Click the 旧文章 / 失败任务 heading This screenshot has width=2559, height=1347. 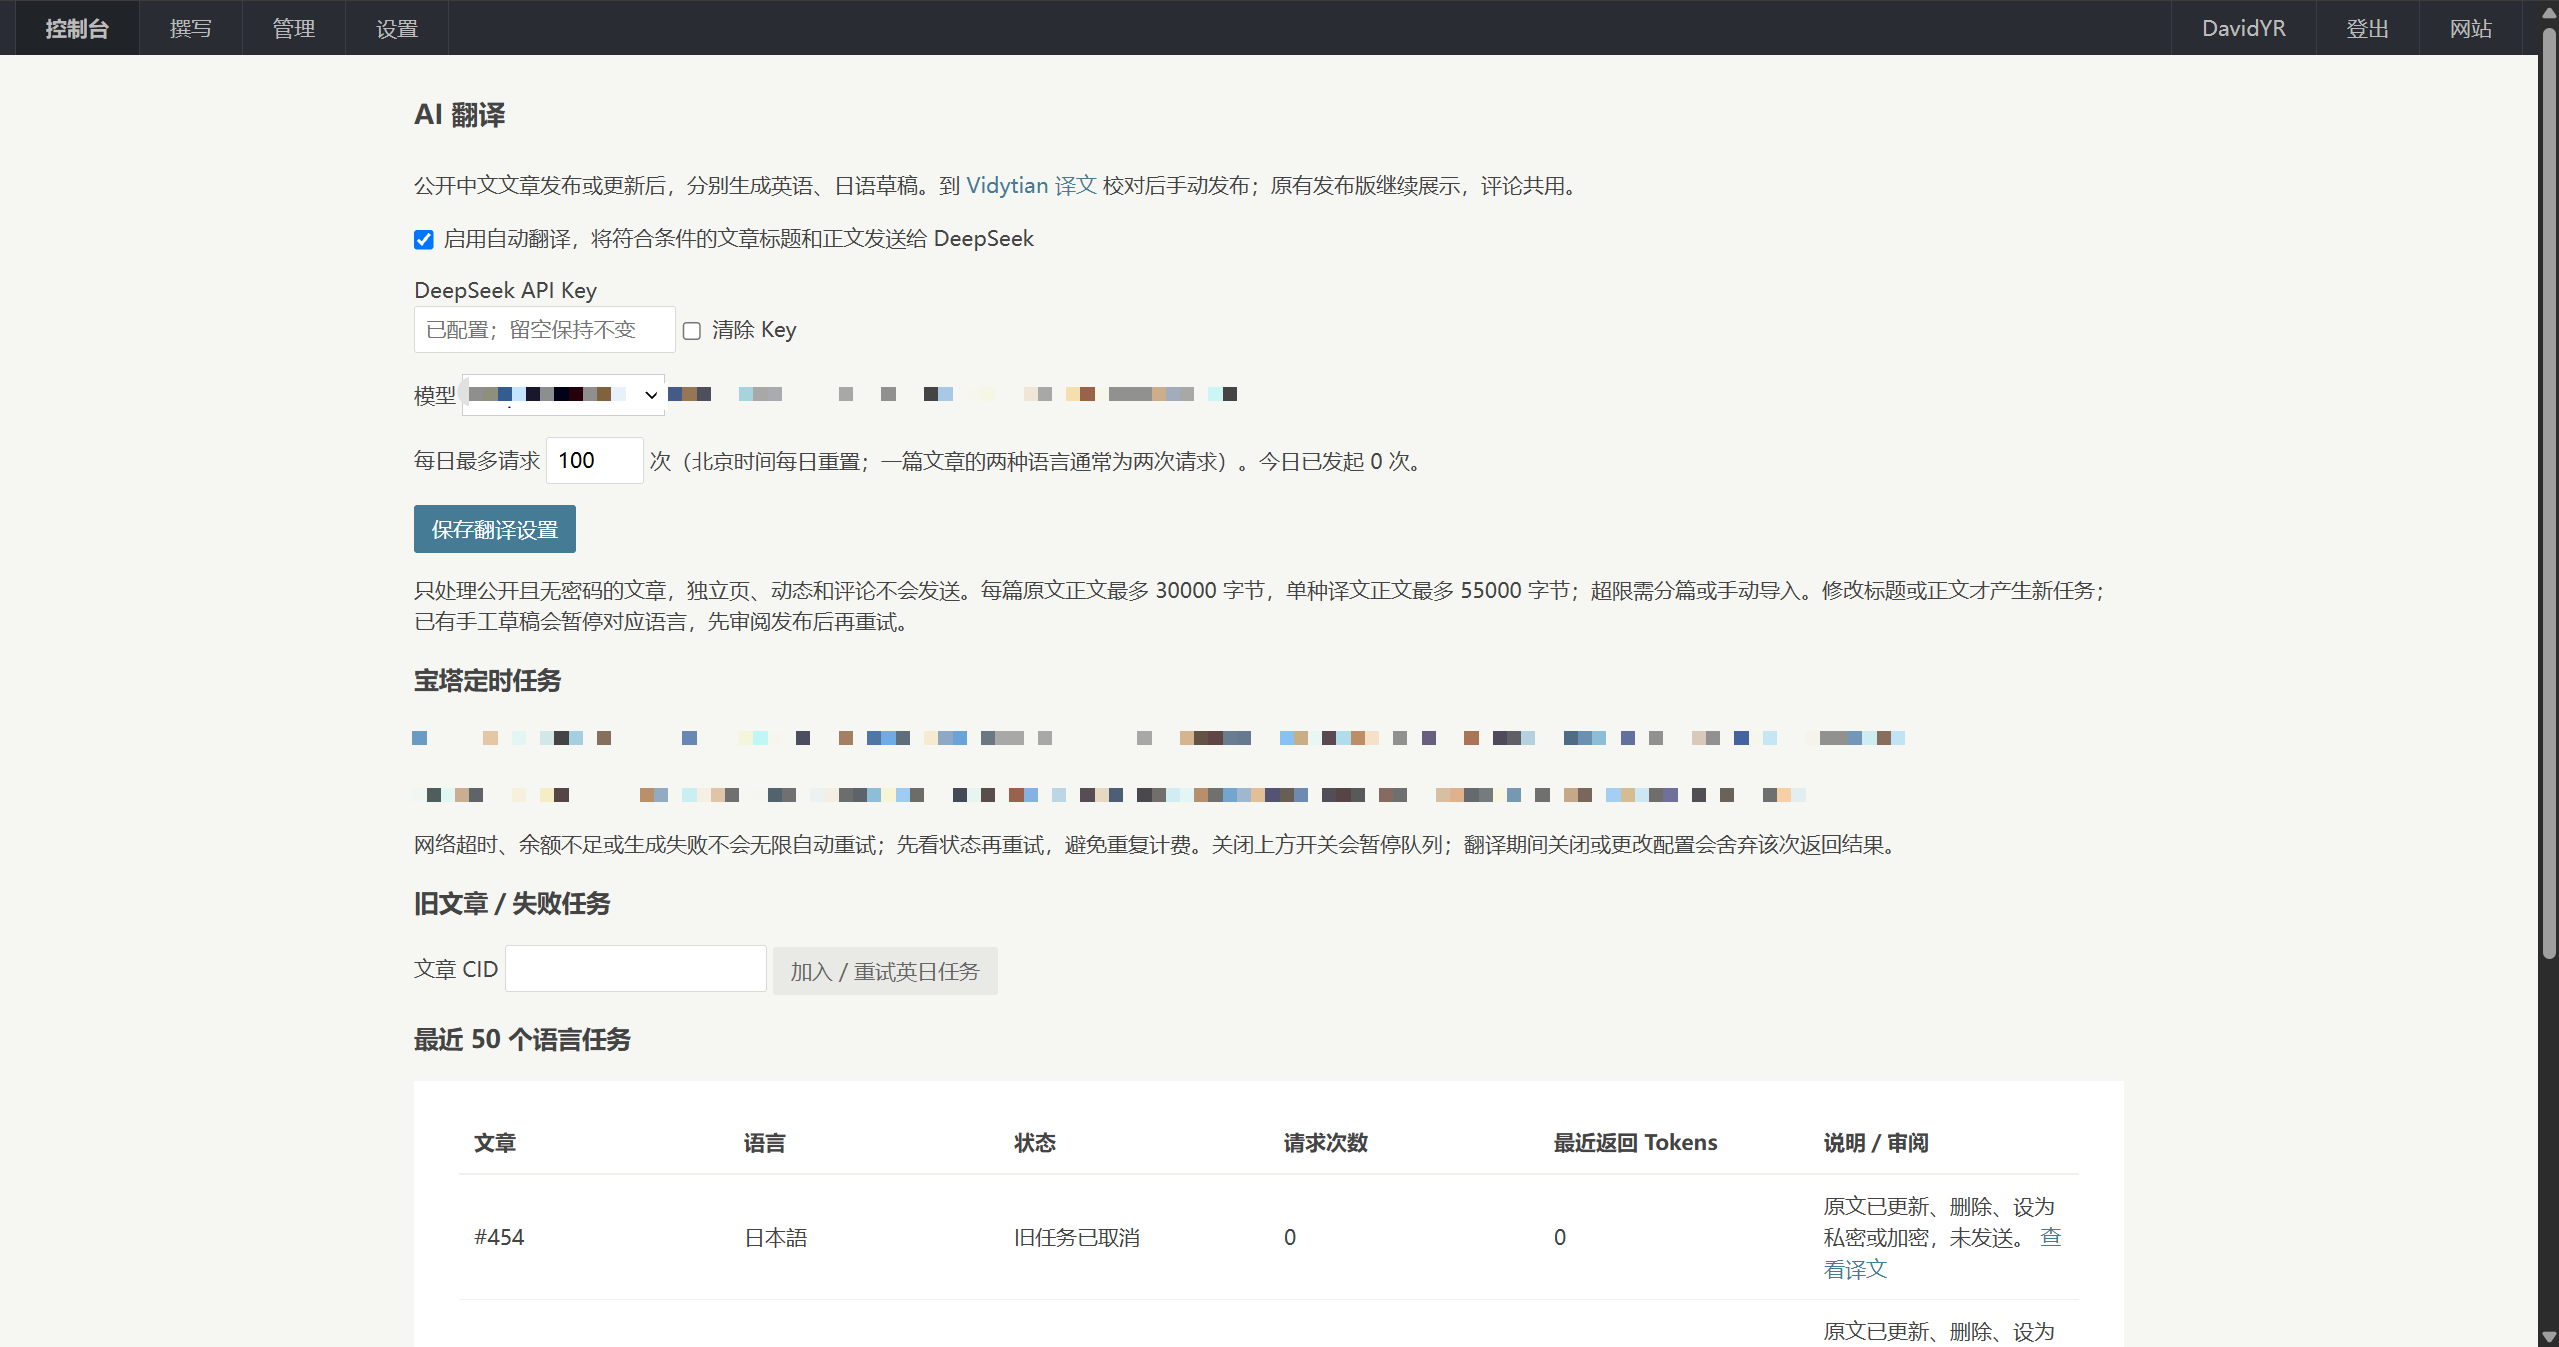click(x=512, y=904)
